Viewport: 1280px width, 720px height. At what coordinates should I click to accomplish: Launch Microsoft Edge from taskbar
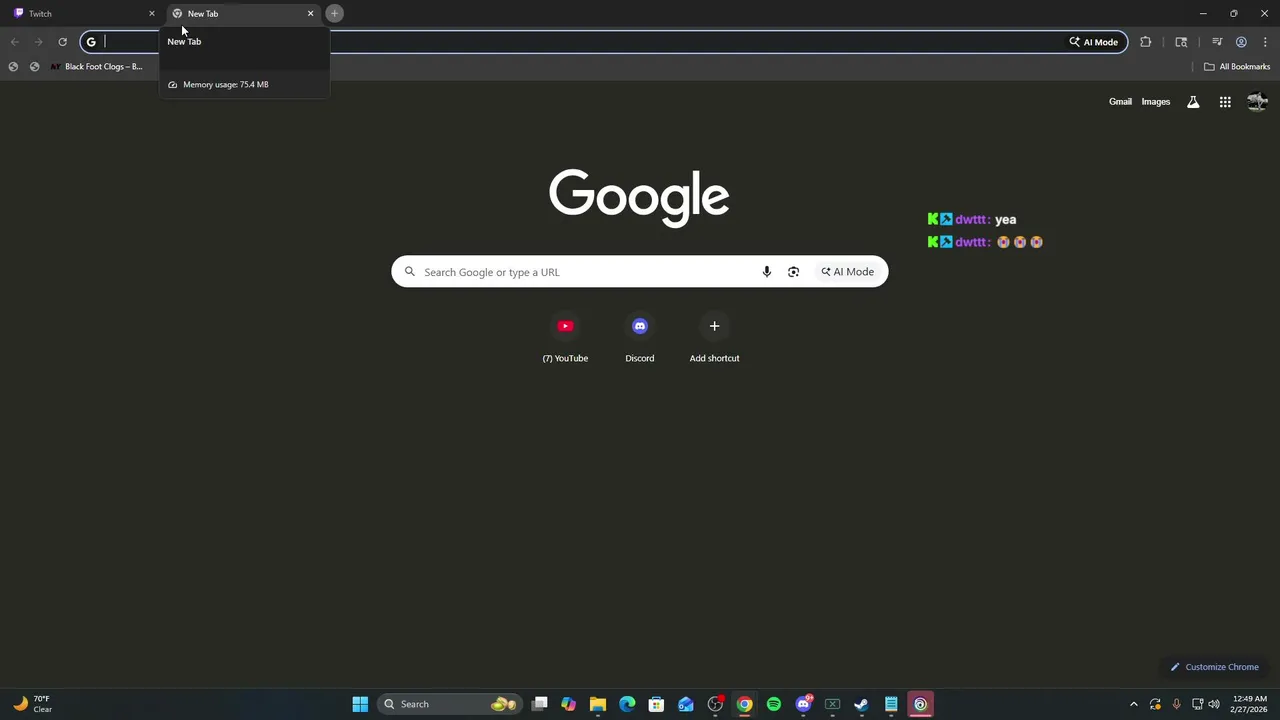pos(627,704)
